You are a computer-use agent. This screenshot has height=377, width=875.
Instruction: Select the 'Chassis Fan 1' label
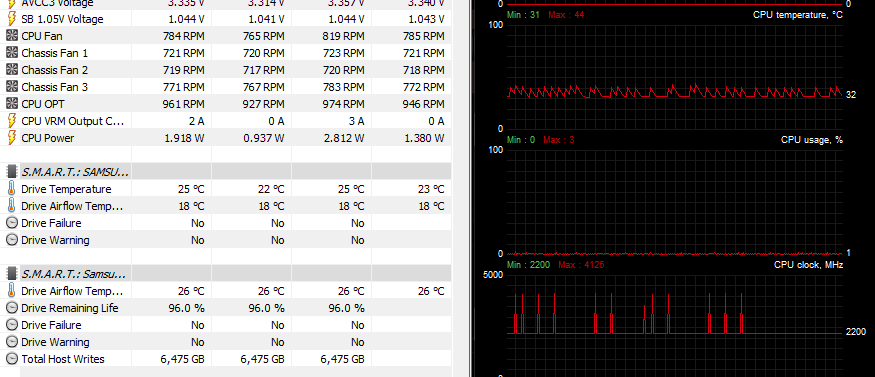click(x=55, y=53)
